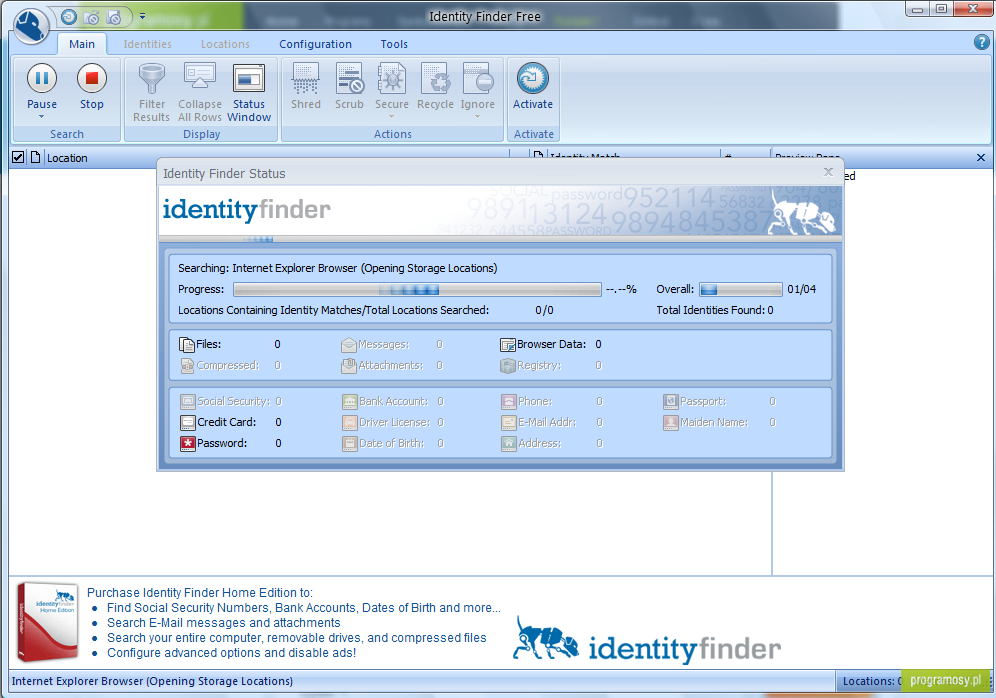The height and width of the screenshot is (698, 996).
Task: Click Collapse All Rows in Display group
Action: pos(199,92)
